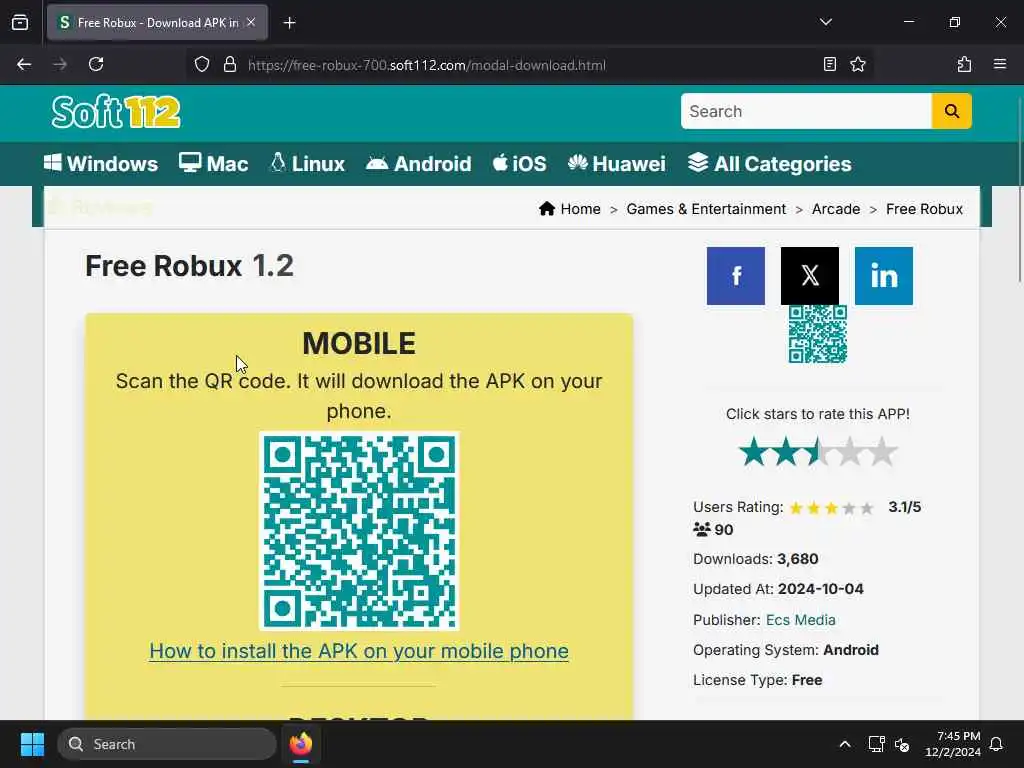Open the Arcade breadcrumb link
1024x768 pixels.
[835, 209]
